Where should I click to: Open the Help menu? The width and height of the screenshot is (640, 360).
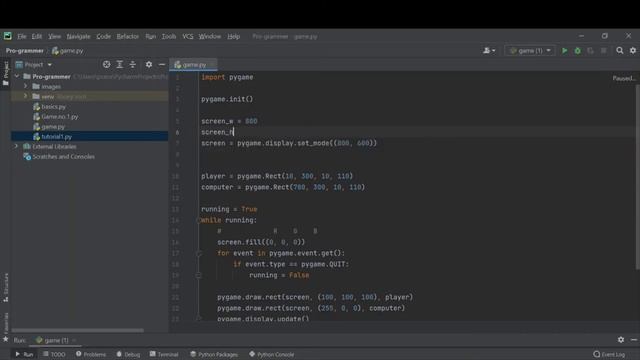pos(233,36)
